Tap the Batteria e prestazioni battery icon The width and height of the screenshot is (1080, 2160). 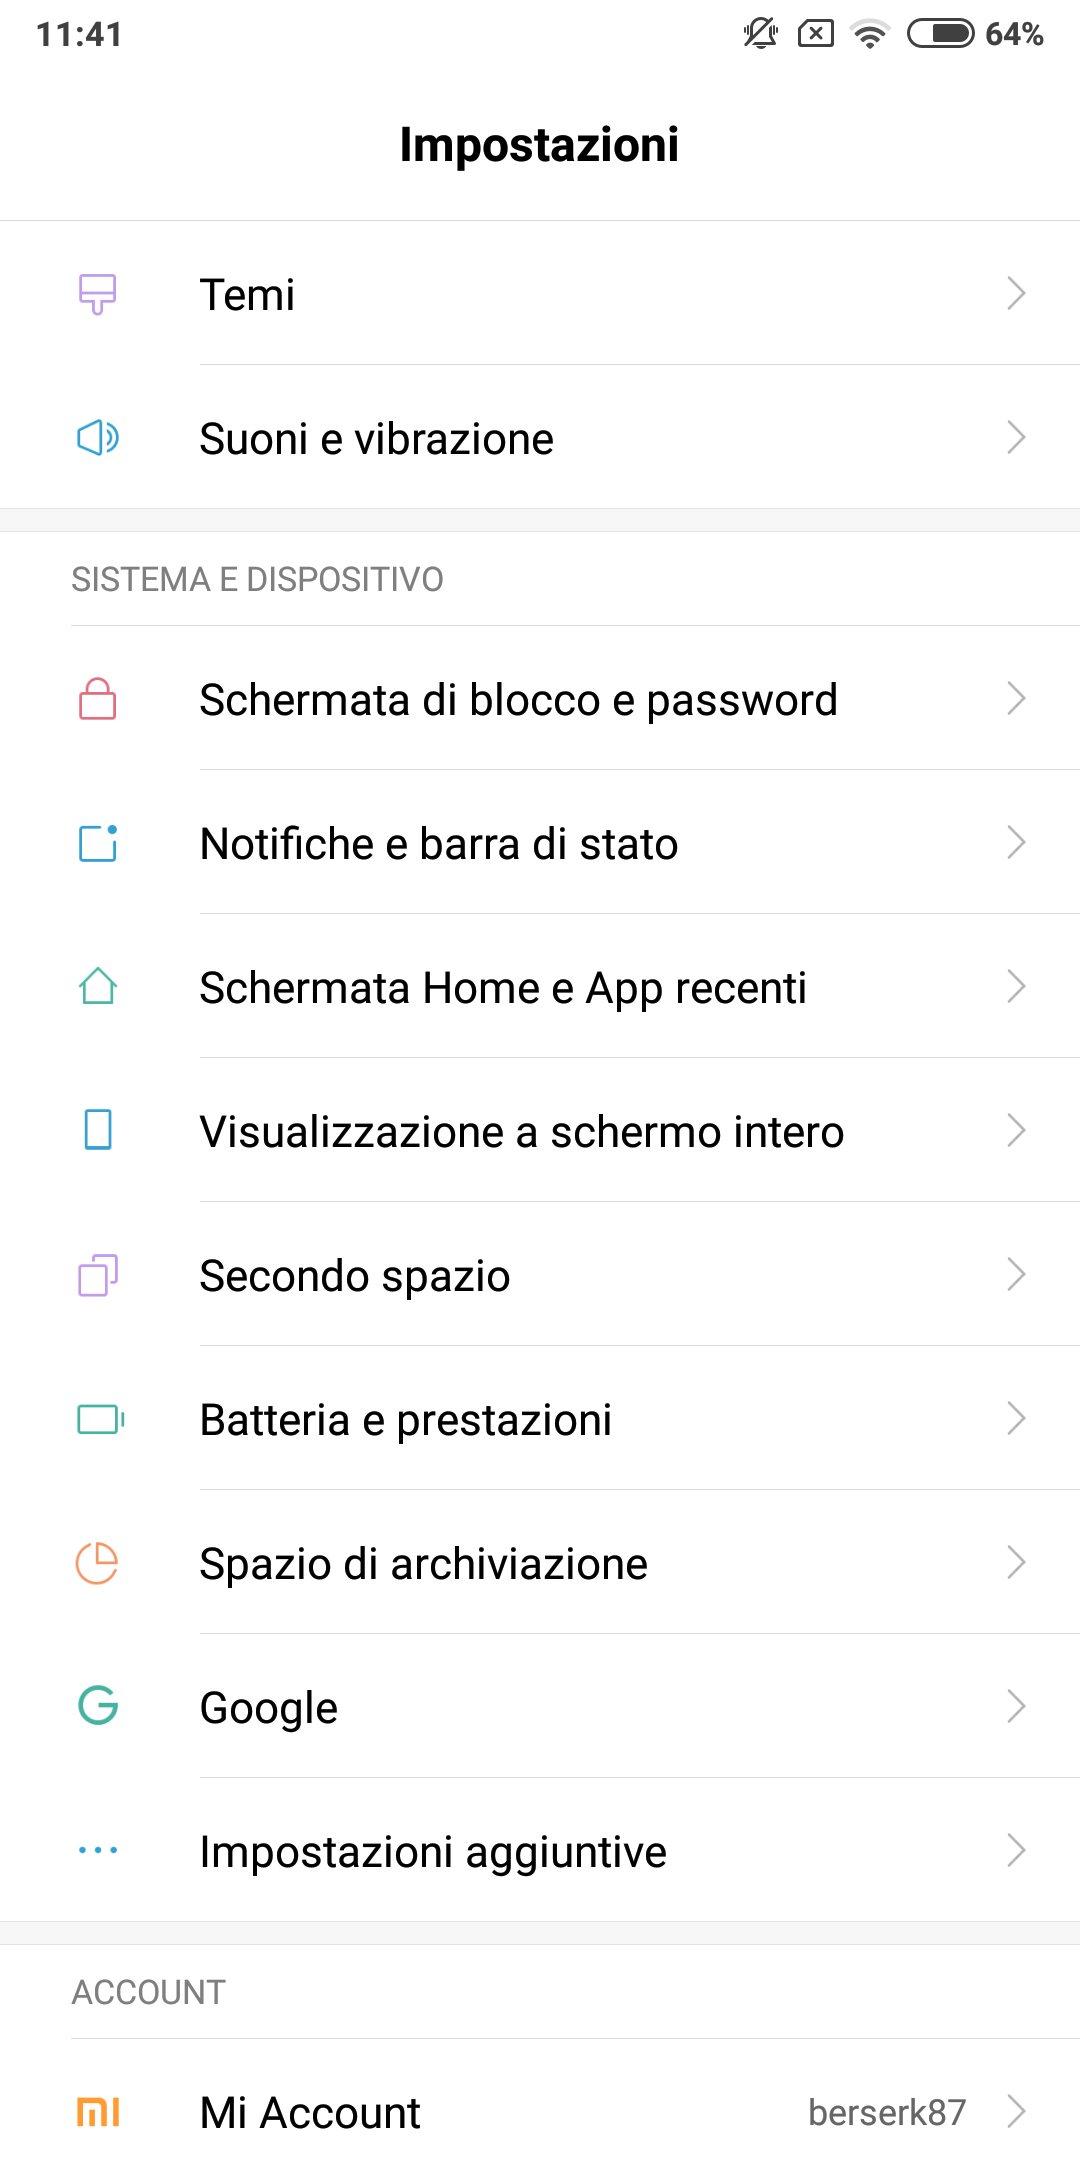[100, 1419]
